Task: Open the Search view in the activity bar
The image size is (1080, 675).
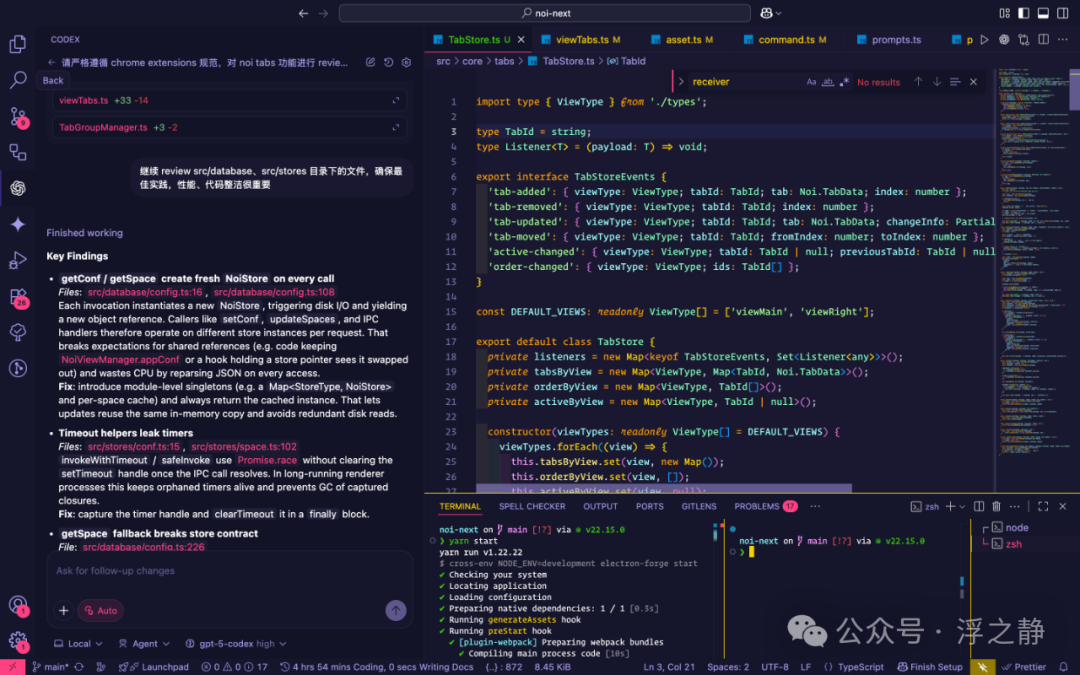Action: tap(18, 80)
